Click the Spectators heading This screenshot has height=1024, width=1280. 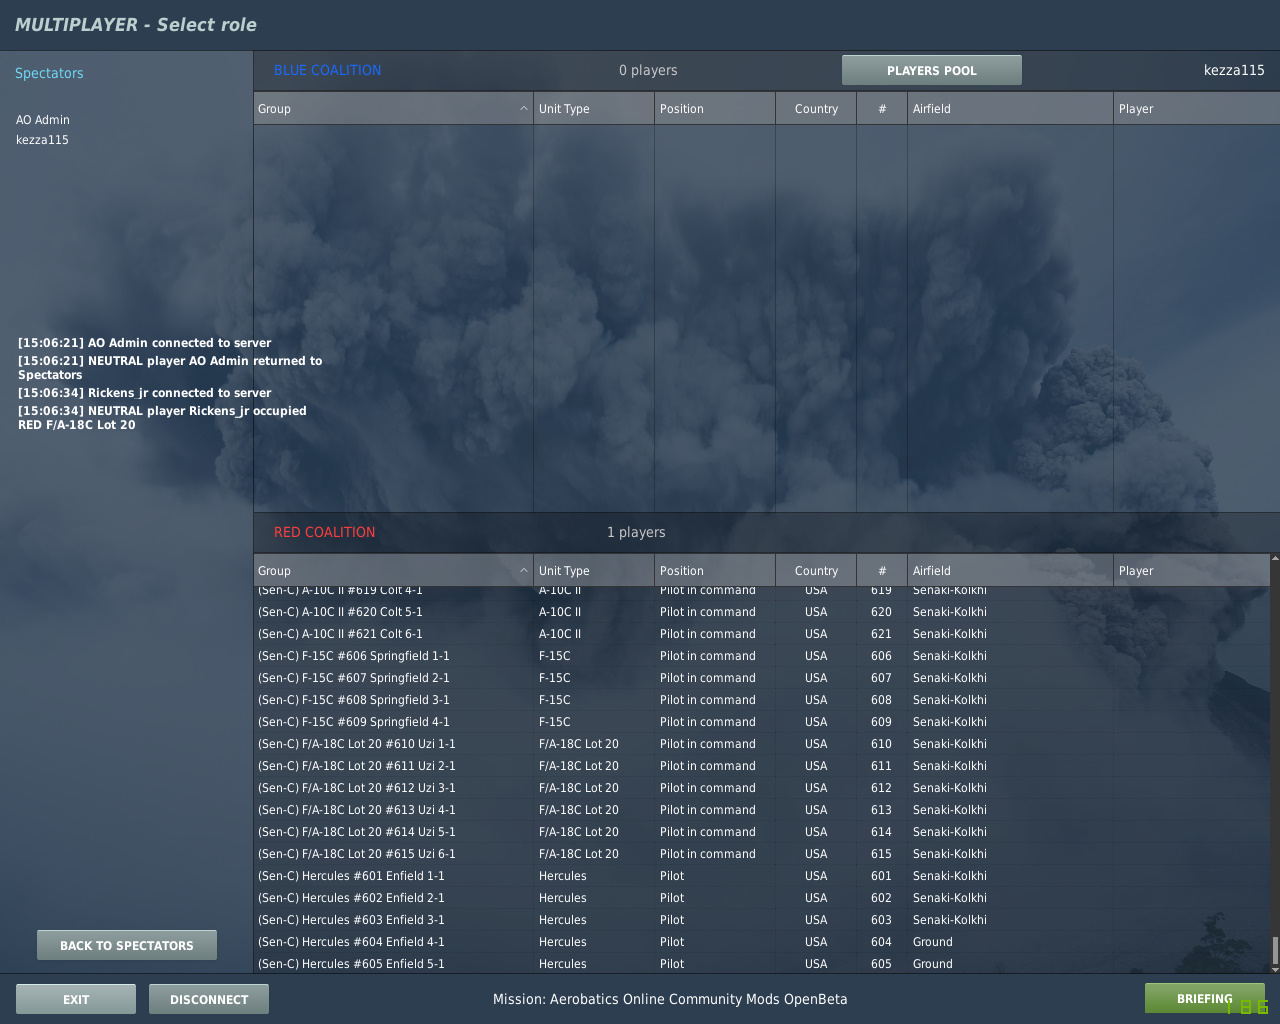[49, 73]
